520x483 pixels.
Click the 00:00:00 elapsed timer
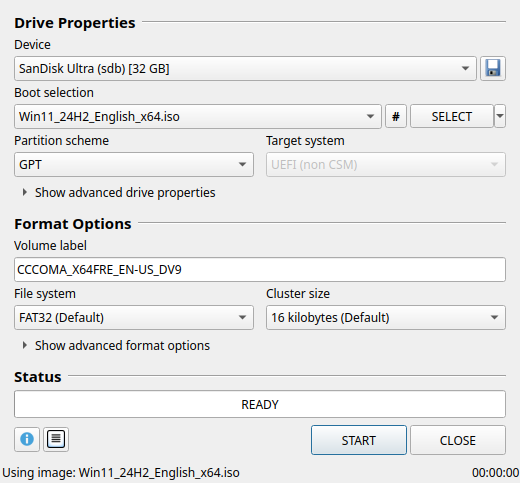tap(495, 473)
